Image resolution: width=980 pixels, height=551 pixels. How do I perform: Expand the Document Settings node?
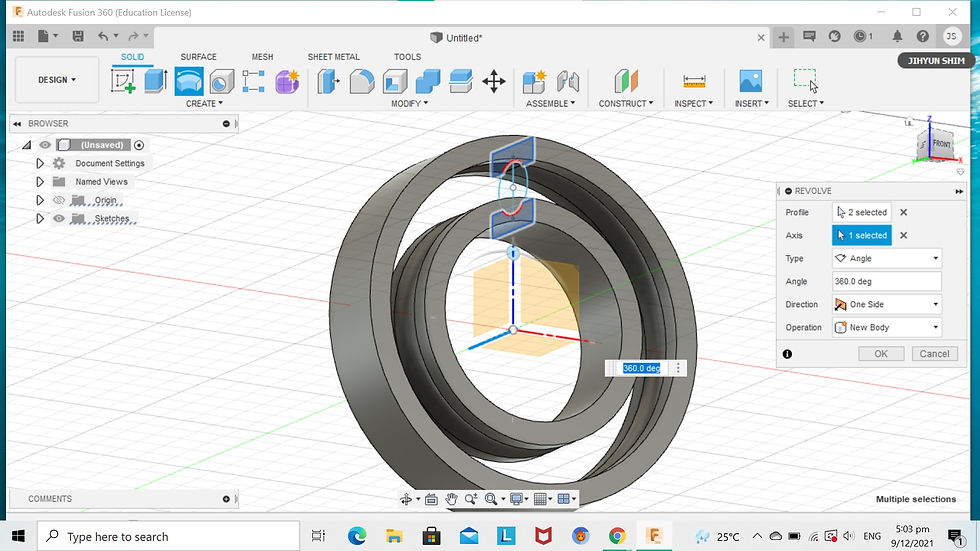click(x=40, y=163)
